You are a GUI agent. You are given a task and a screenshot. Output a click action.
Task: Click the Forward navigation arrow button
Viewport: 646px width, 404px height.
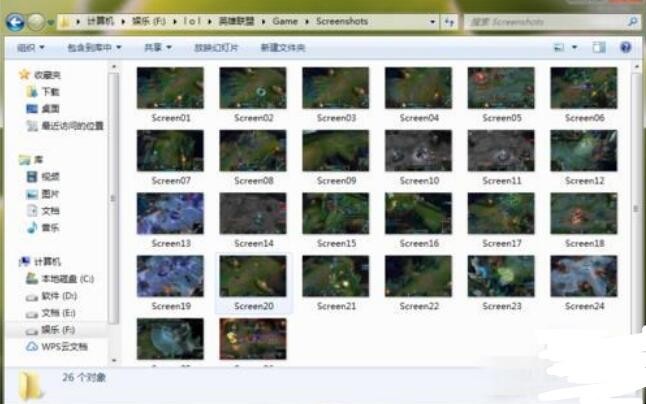pyautogui.click(x=37, y=20)
